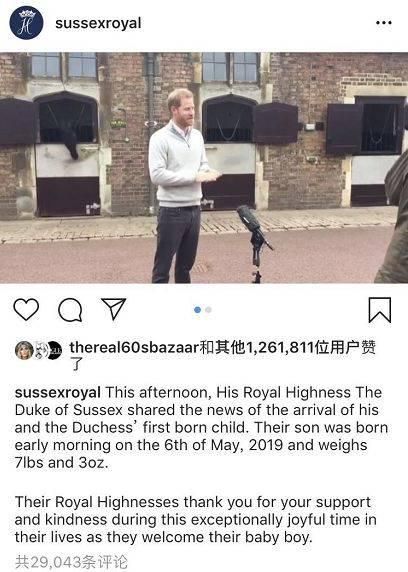This screenshot has height=572, width=408.
Task: Click sussexroyal username in the caption
Action: (x=58, y=393)
